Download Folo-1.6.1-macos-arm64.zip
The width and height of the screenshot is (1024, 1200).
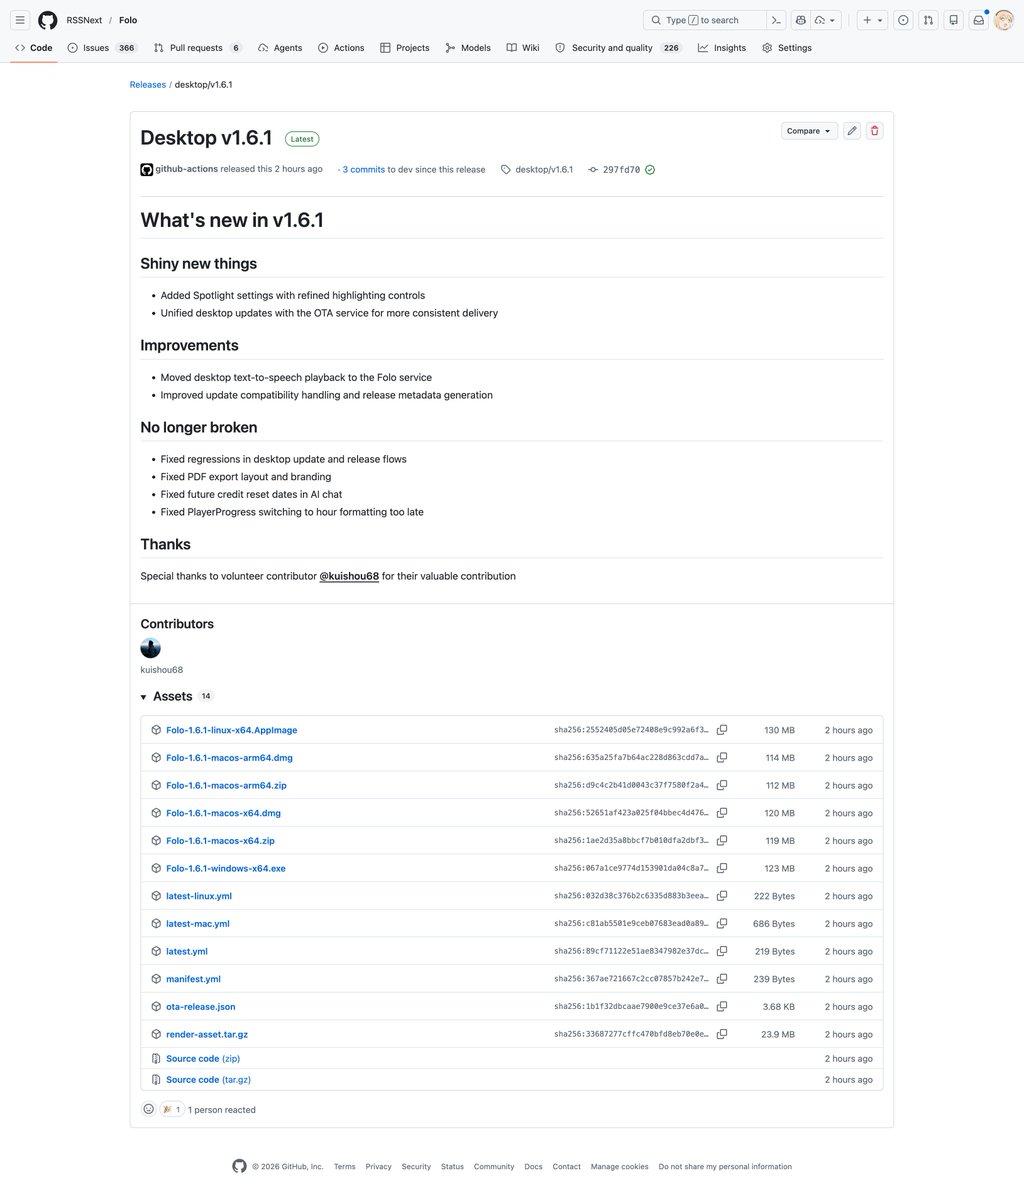pos(226,786)
